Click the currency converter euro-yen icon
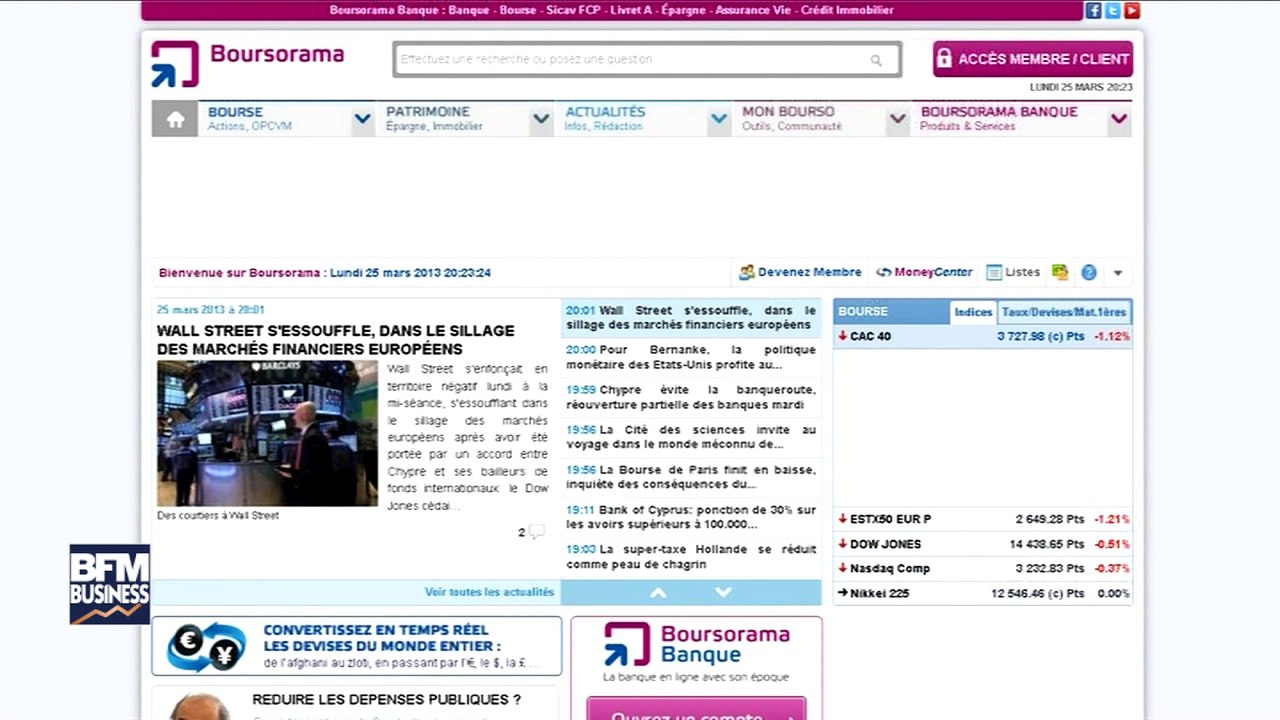This screenshot has height=720, width=1280. tap(206, 646)
